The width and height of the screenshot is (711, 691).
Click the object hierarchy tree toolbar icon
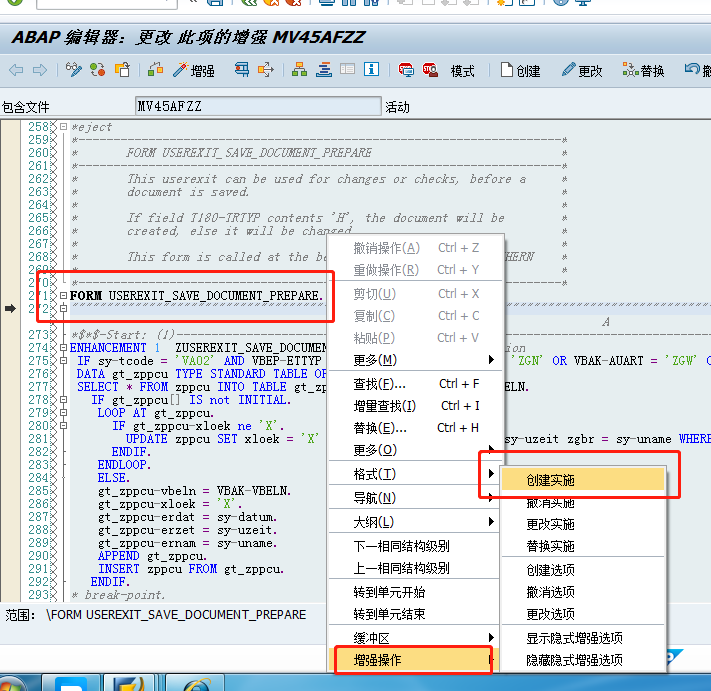click(x=299, y=70)
